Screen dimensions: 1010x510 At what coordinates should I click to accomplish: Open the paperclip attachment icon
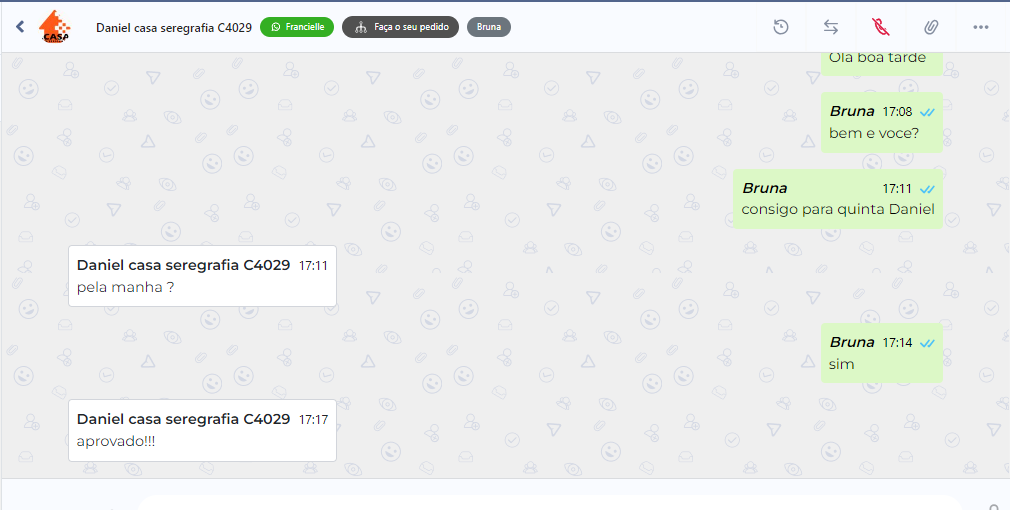pyautogui.click(x=931, y=27)
